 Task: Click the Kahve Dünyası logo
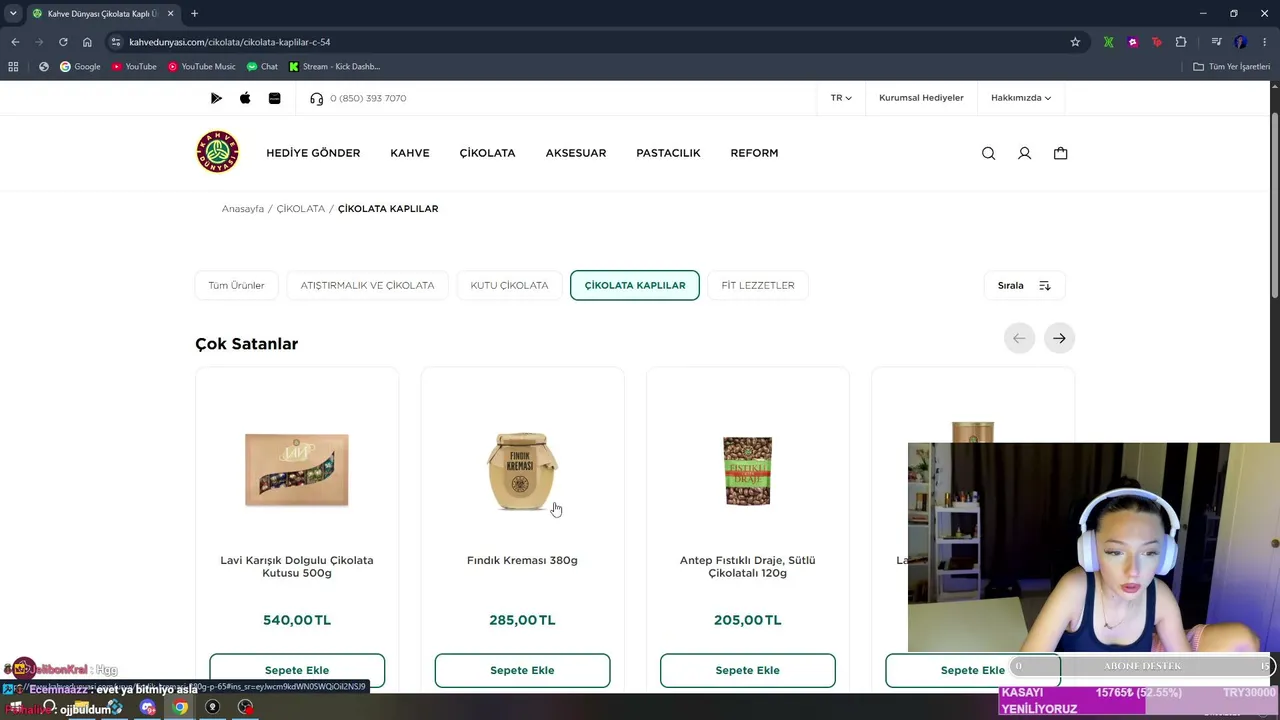(217, 152)
